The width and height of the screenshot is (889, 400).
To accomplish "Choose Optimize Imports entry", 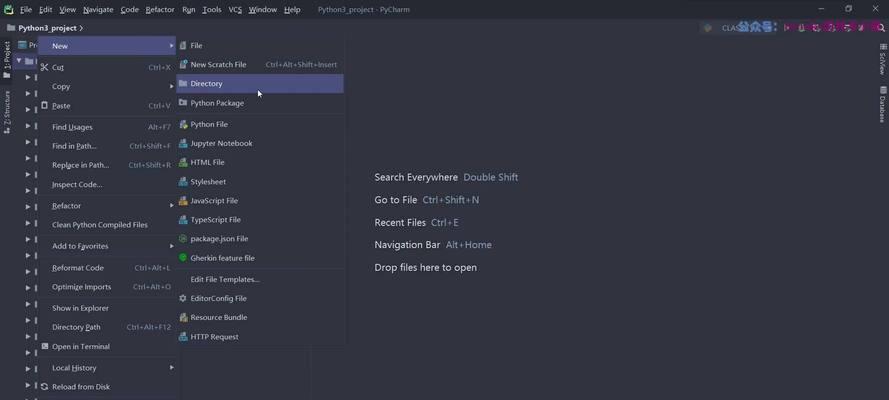I will tap(107, 287).
